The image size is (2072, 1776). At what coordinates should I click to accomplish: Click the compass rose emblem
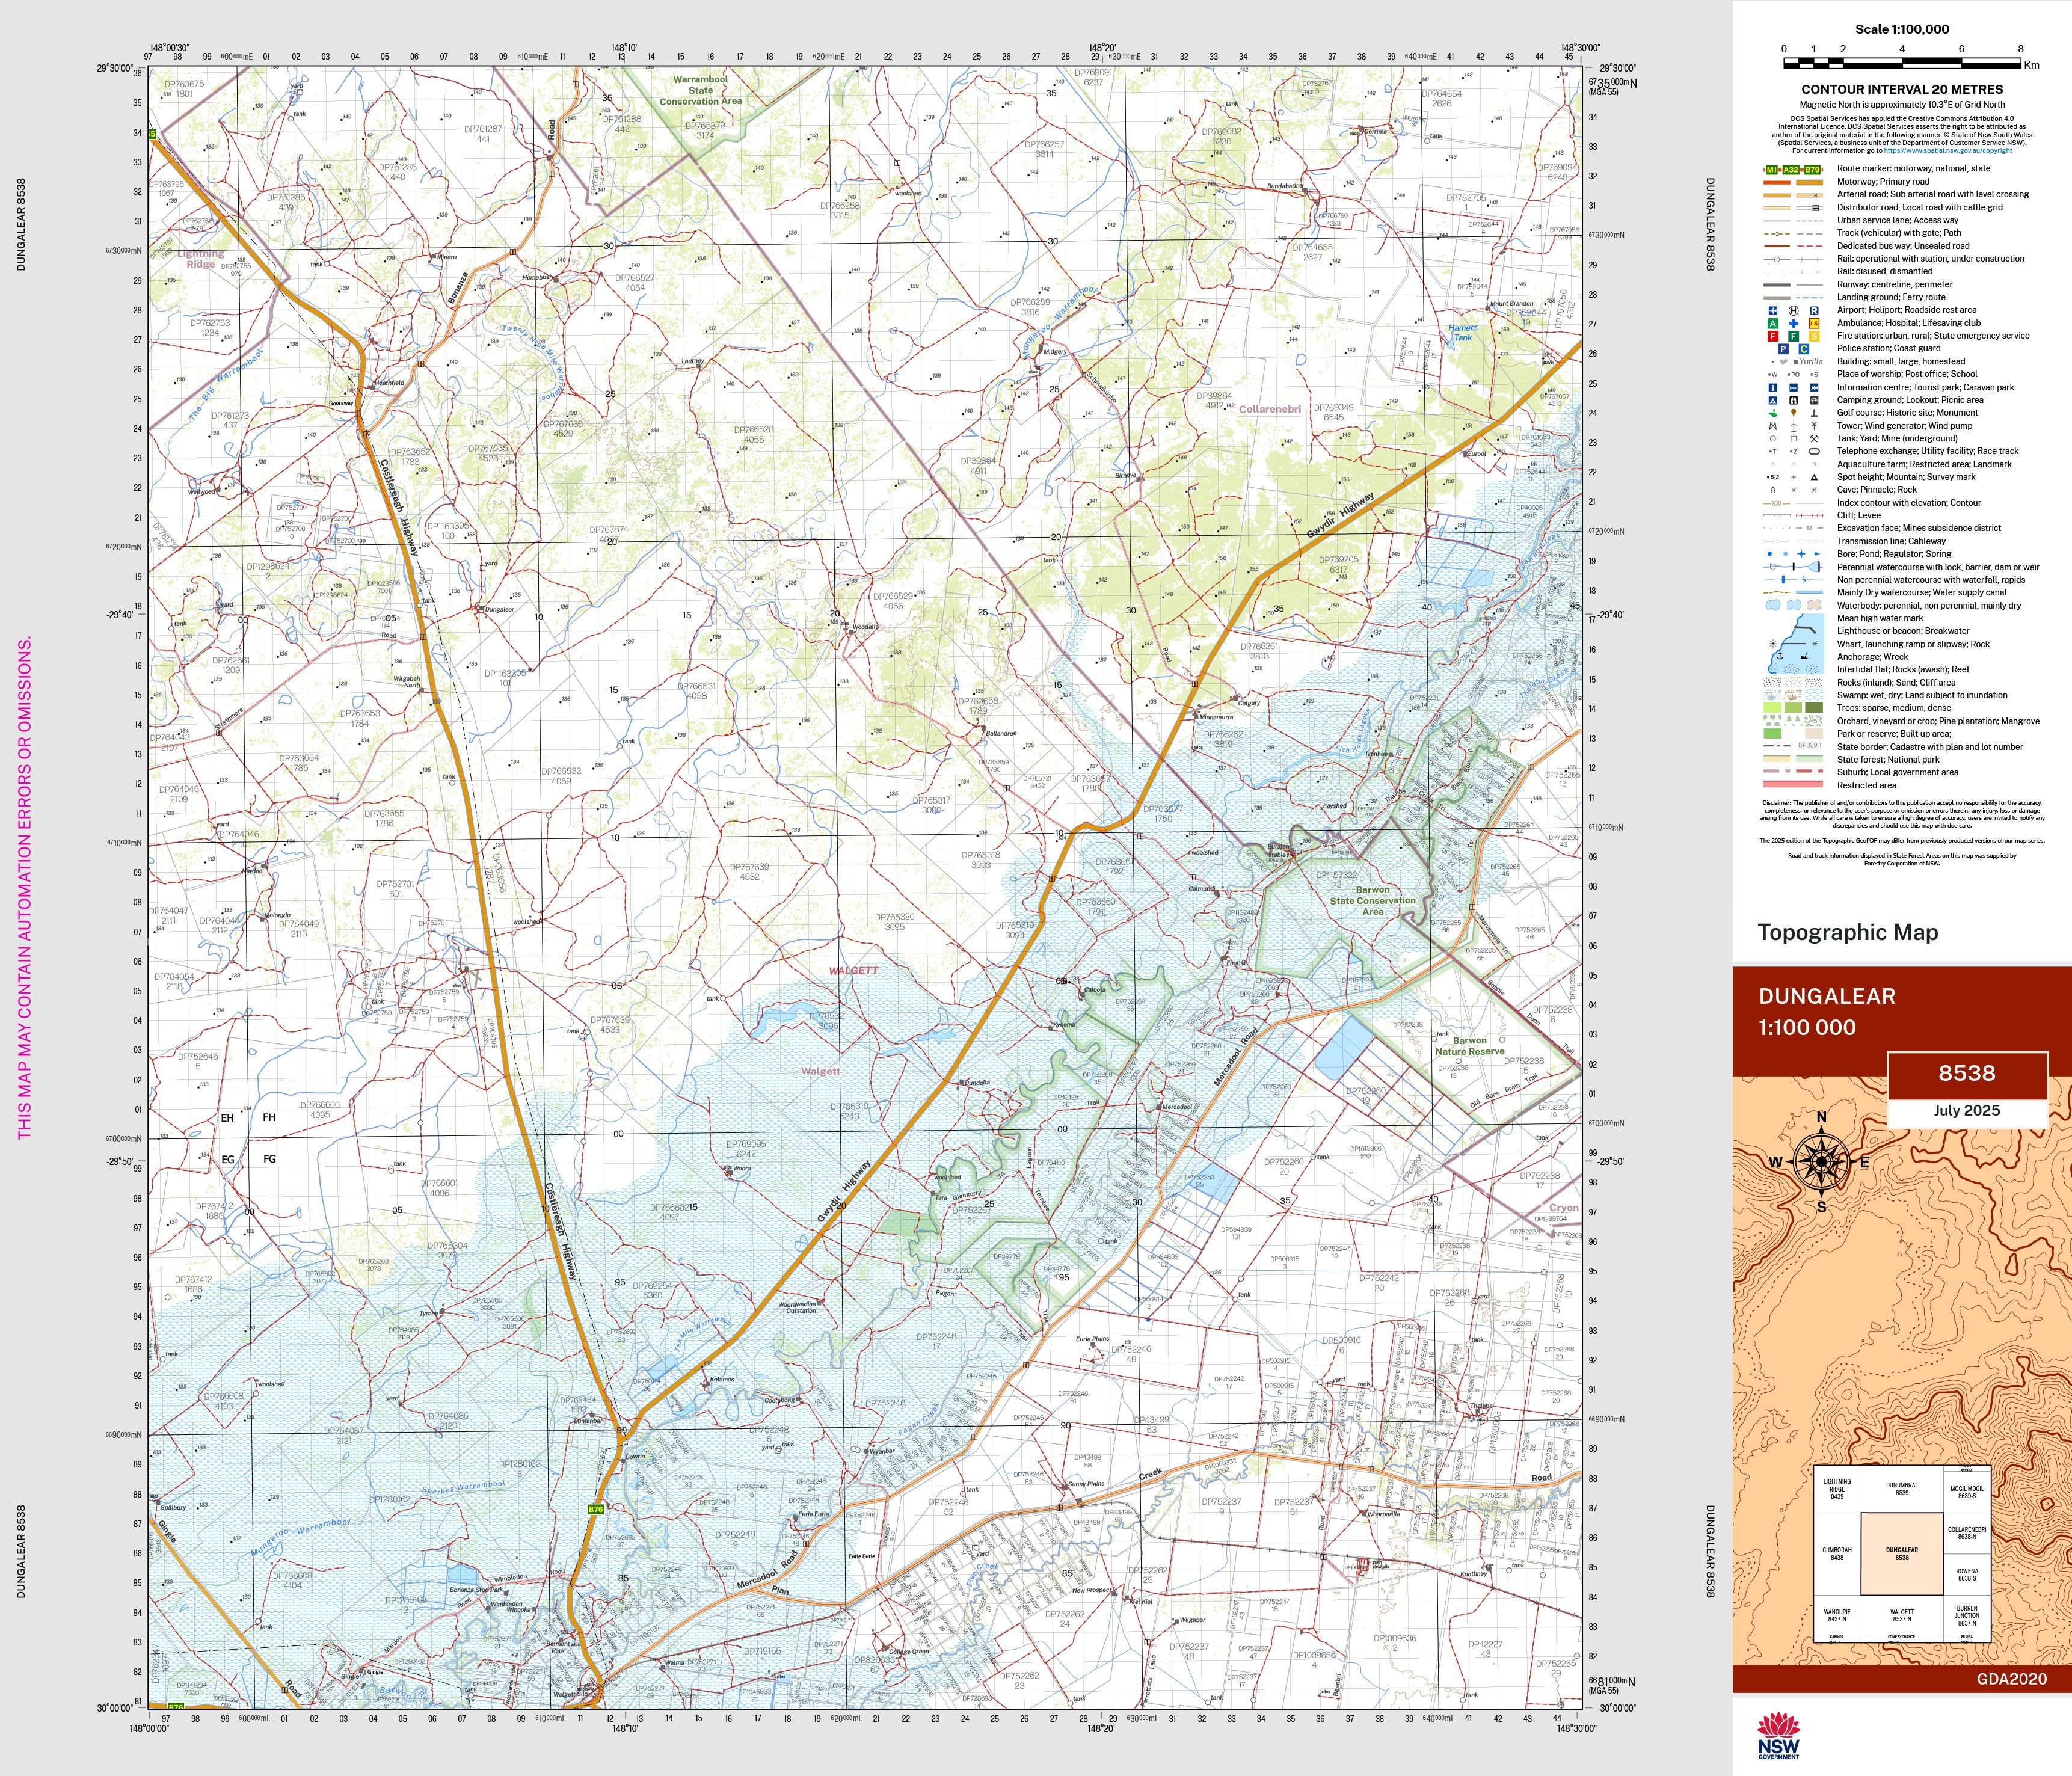pos(1821,1162)
